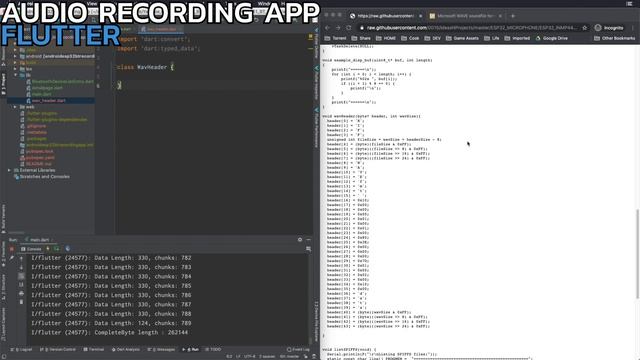The image size is (640, 360).
Task: Go back in the Chrome browser
Action: click(x=327, y=28)
